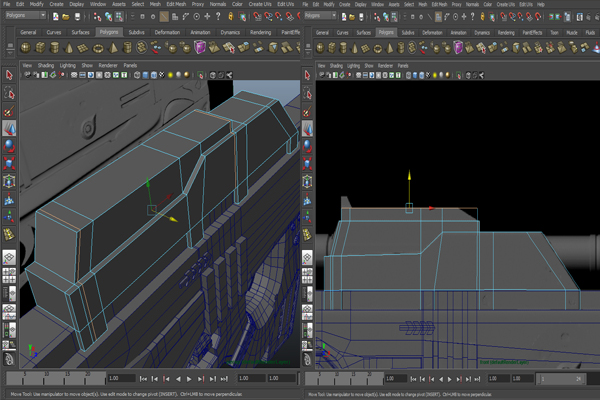Click Play forwards button in right window
This screenshot has width=600, height=400.
[x=450, y=379]
